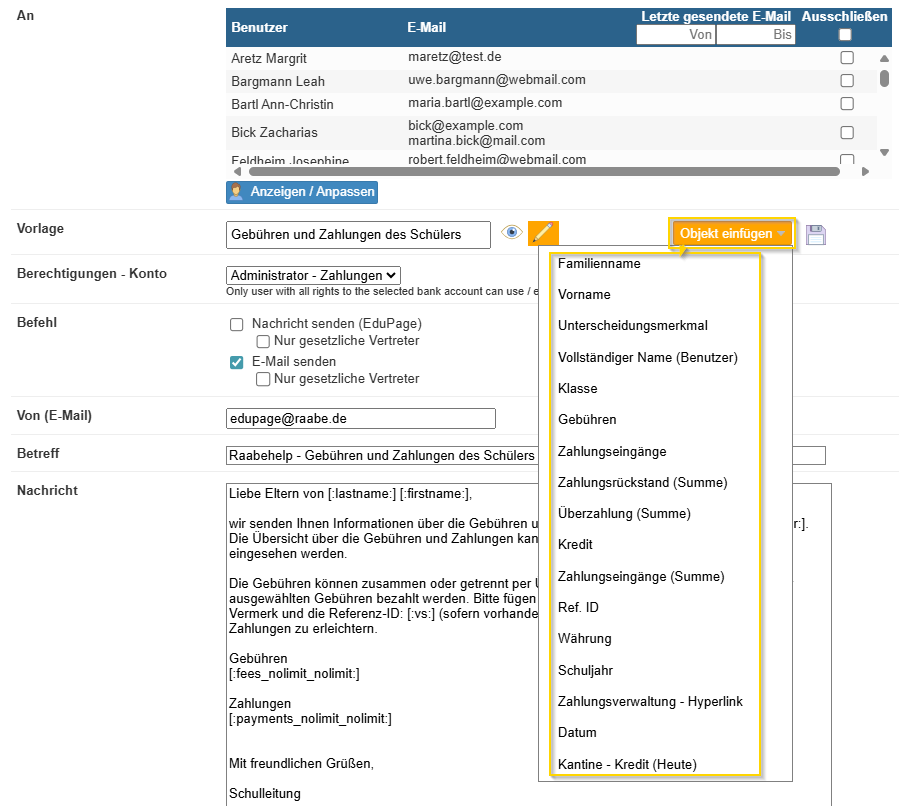Viewport: 899px width, 806px height.
Task: Select Kredit menu item
Action: tap(575, 545)
